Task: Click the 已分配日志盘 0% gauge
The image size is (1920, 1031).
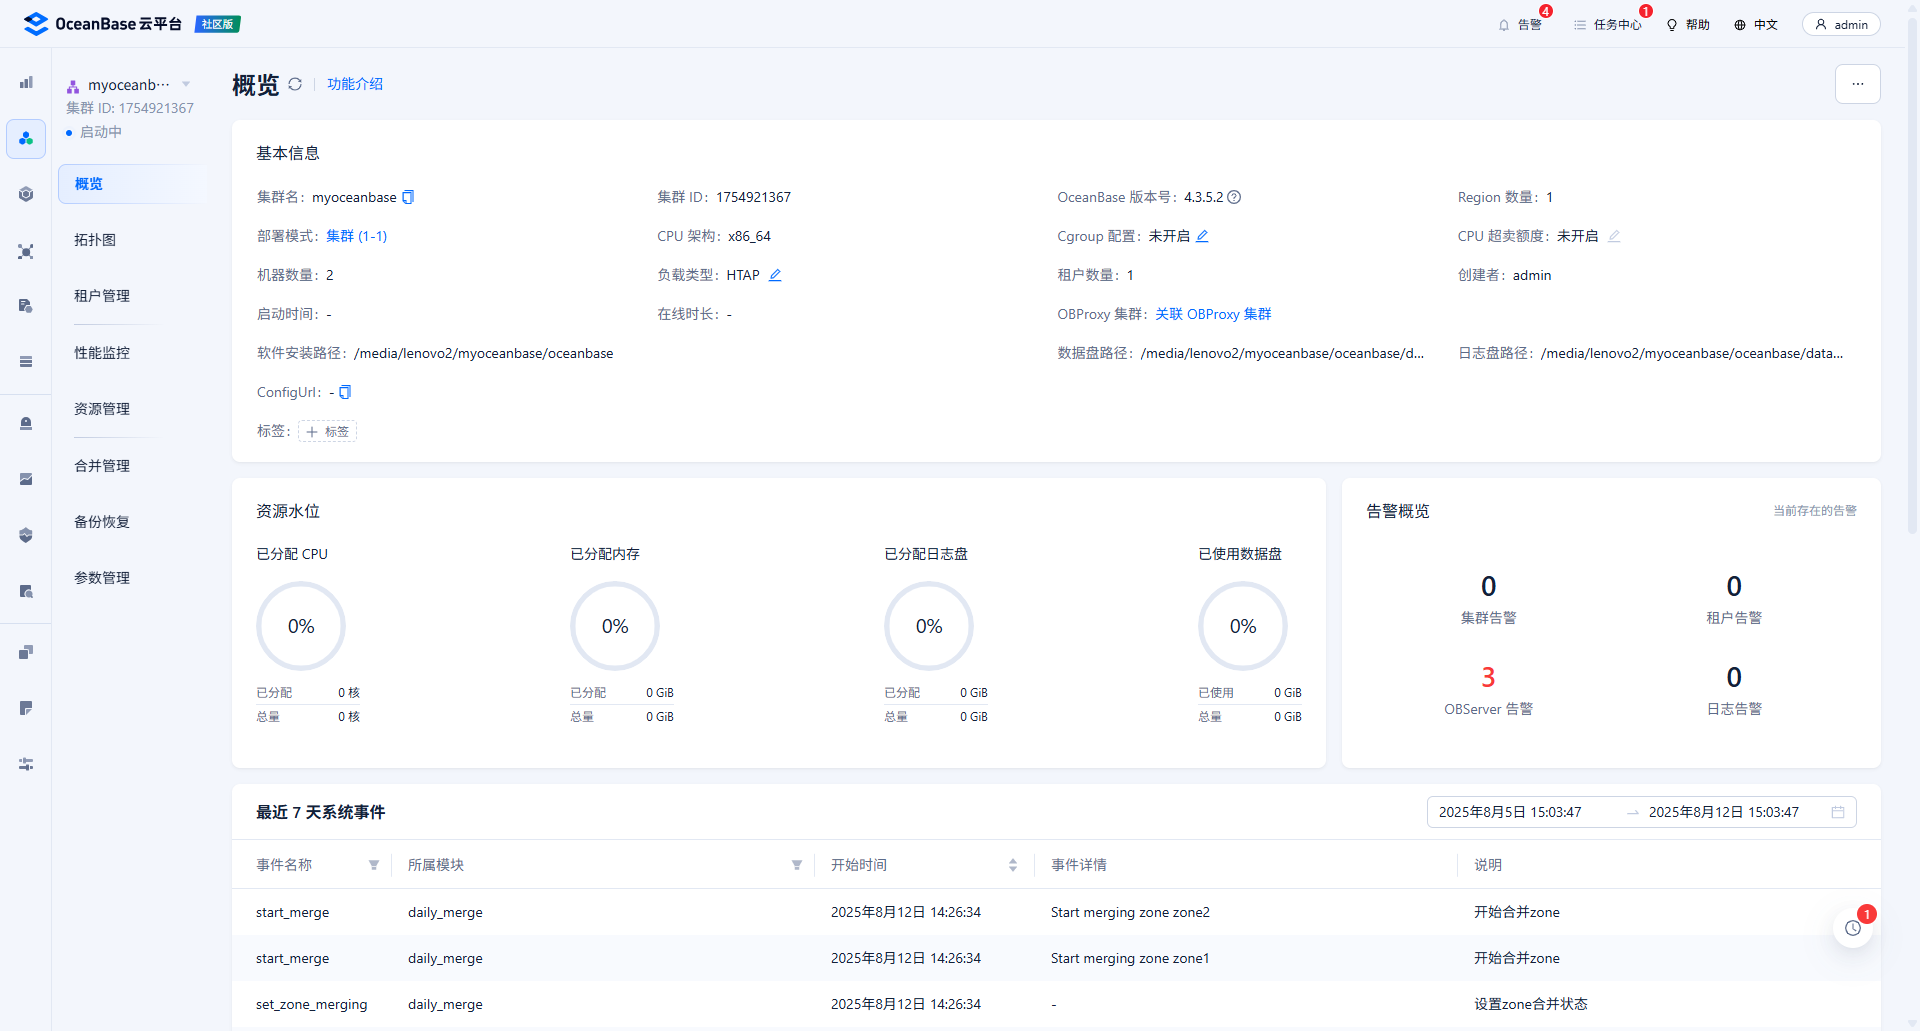Action: tap(929, 626)
